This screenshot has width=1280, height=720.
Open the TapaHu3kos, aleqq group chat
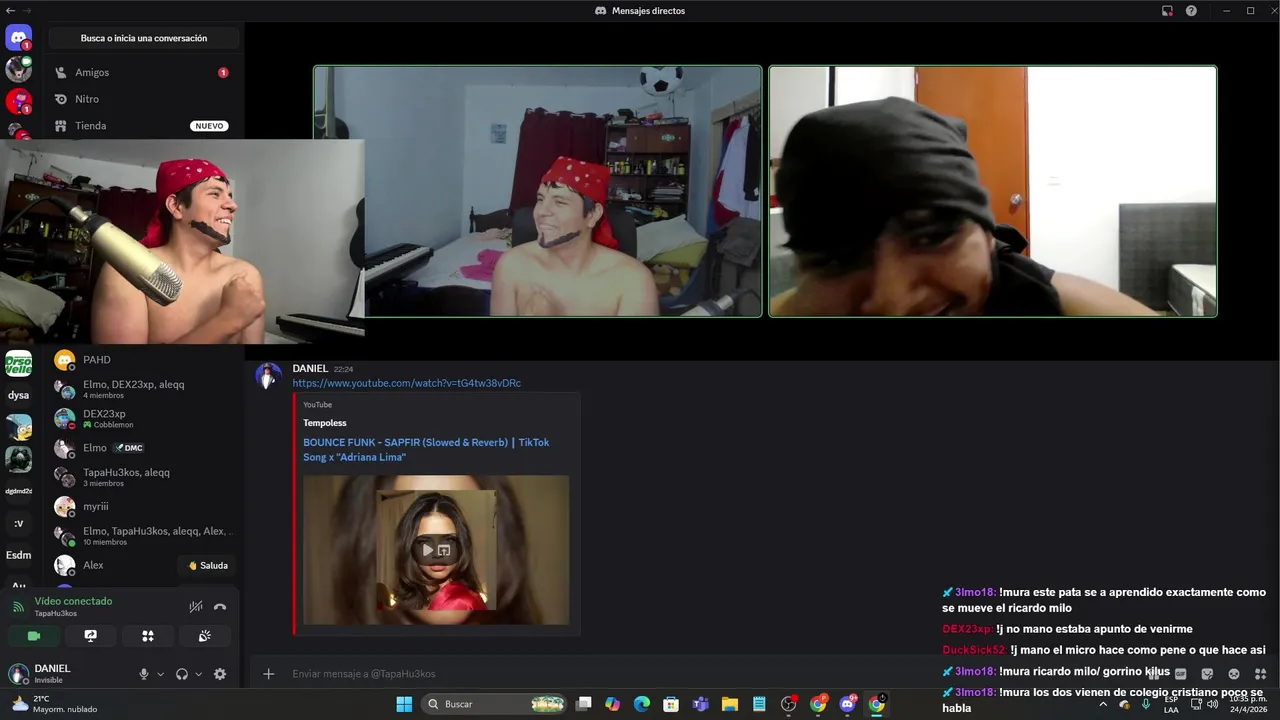tap(143, 477)
